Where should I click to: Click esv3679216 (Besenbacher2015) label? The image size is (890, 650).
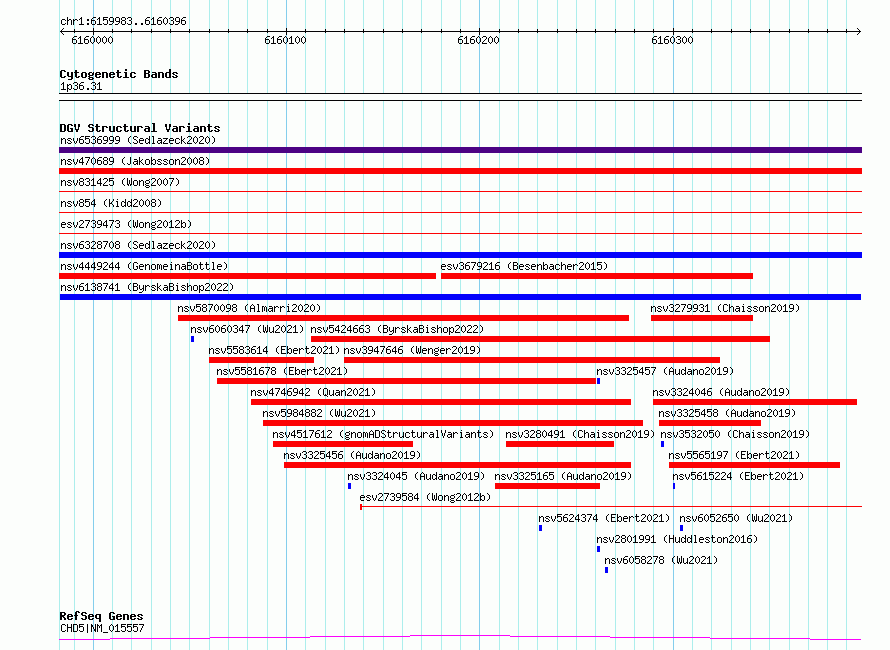tap(524, 266)
